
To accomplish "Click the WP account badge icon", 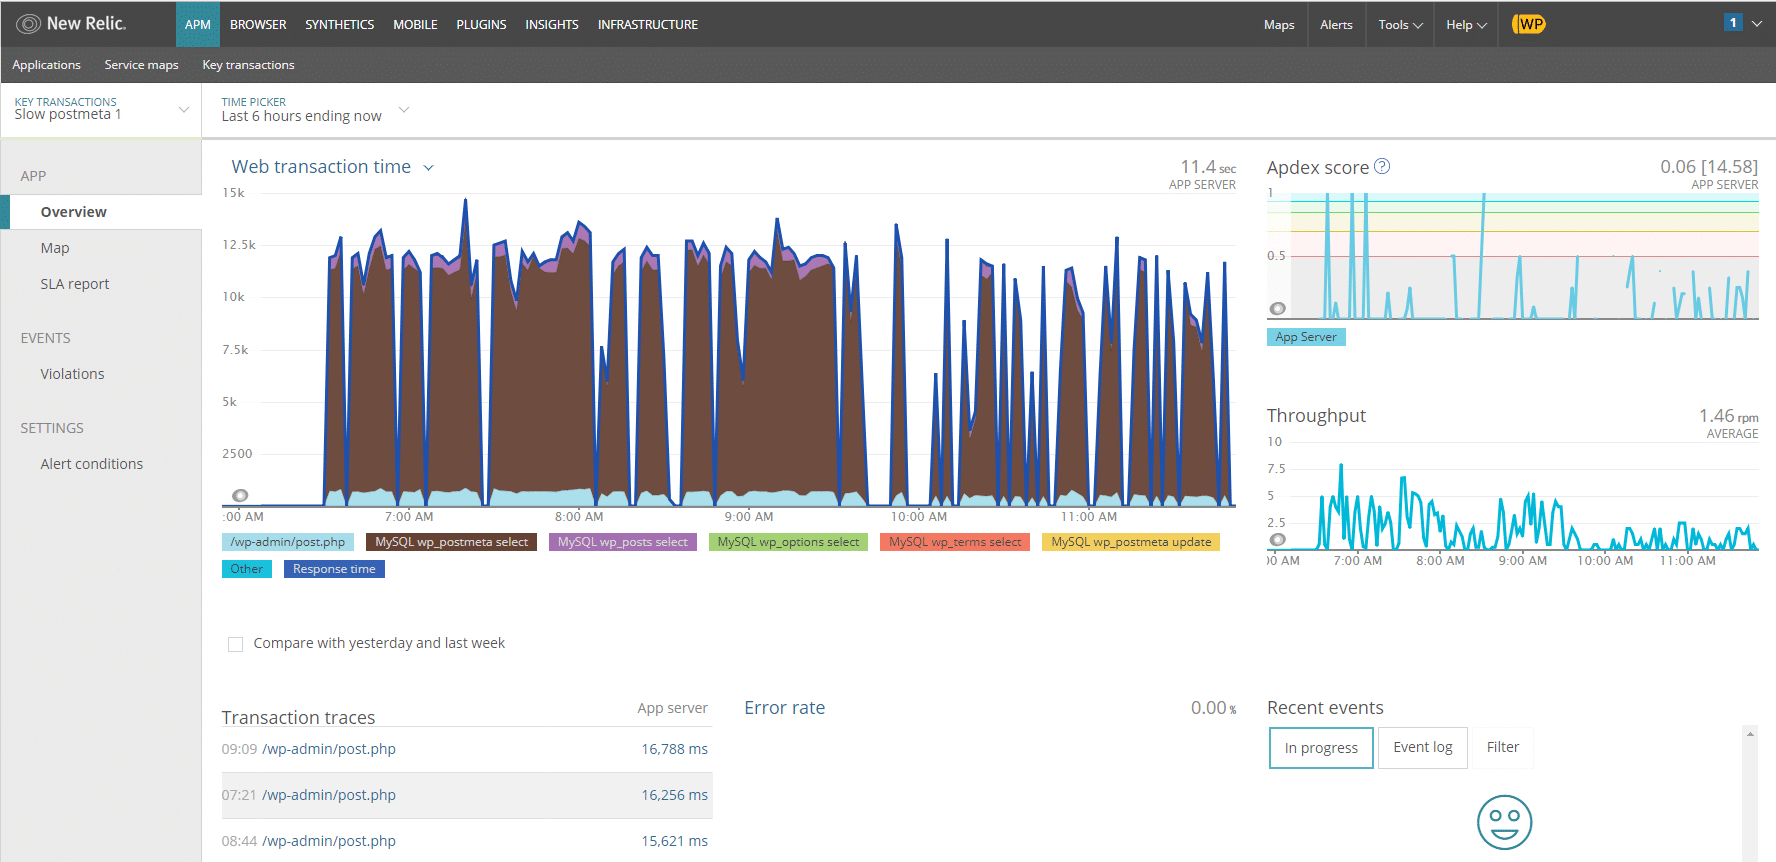I will pos(1529,24).
